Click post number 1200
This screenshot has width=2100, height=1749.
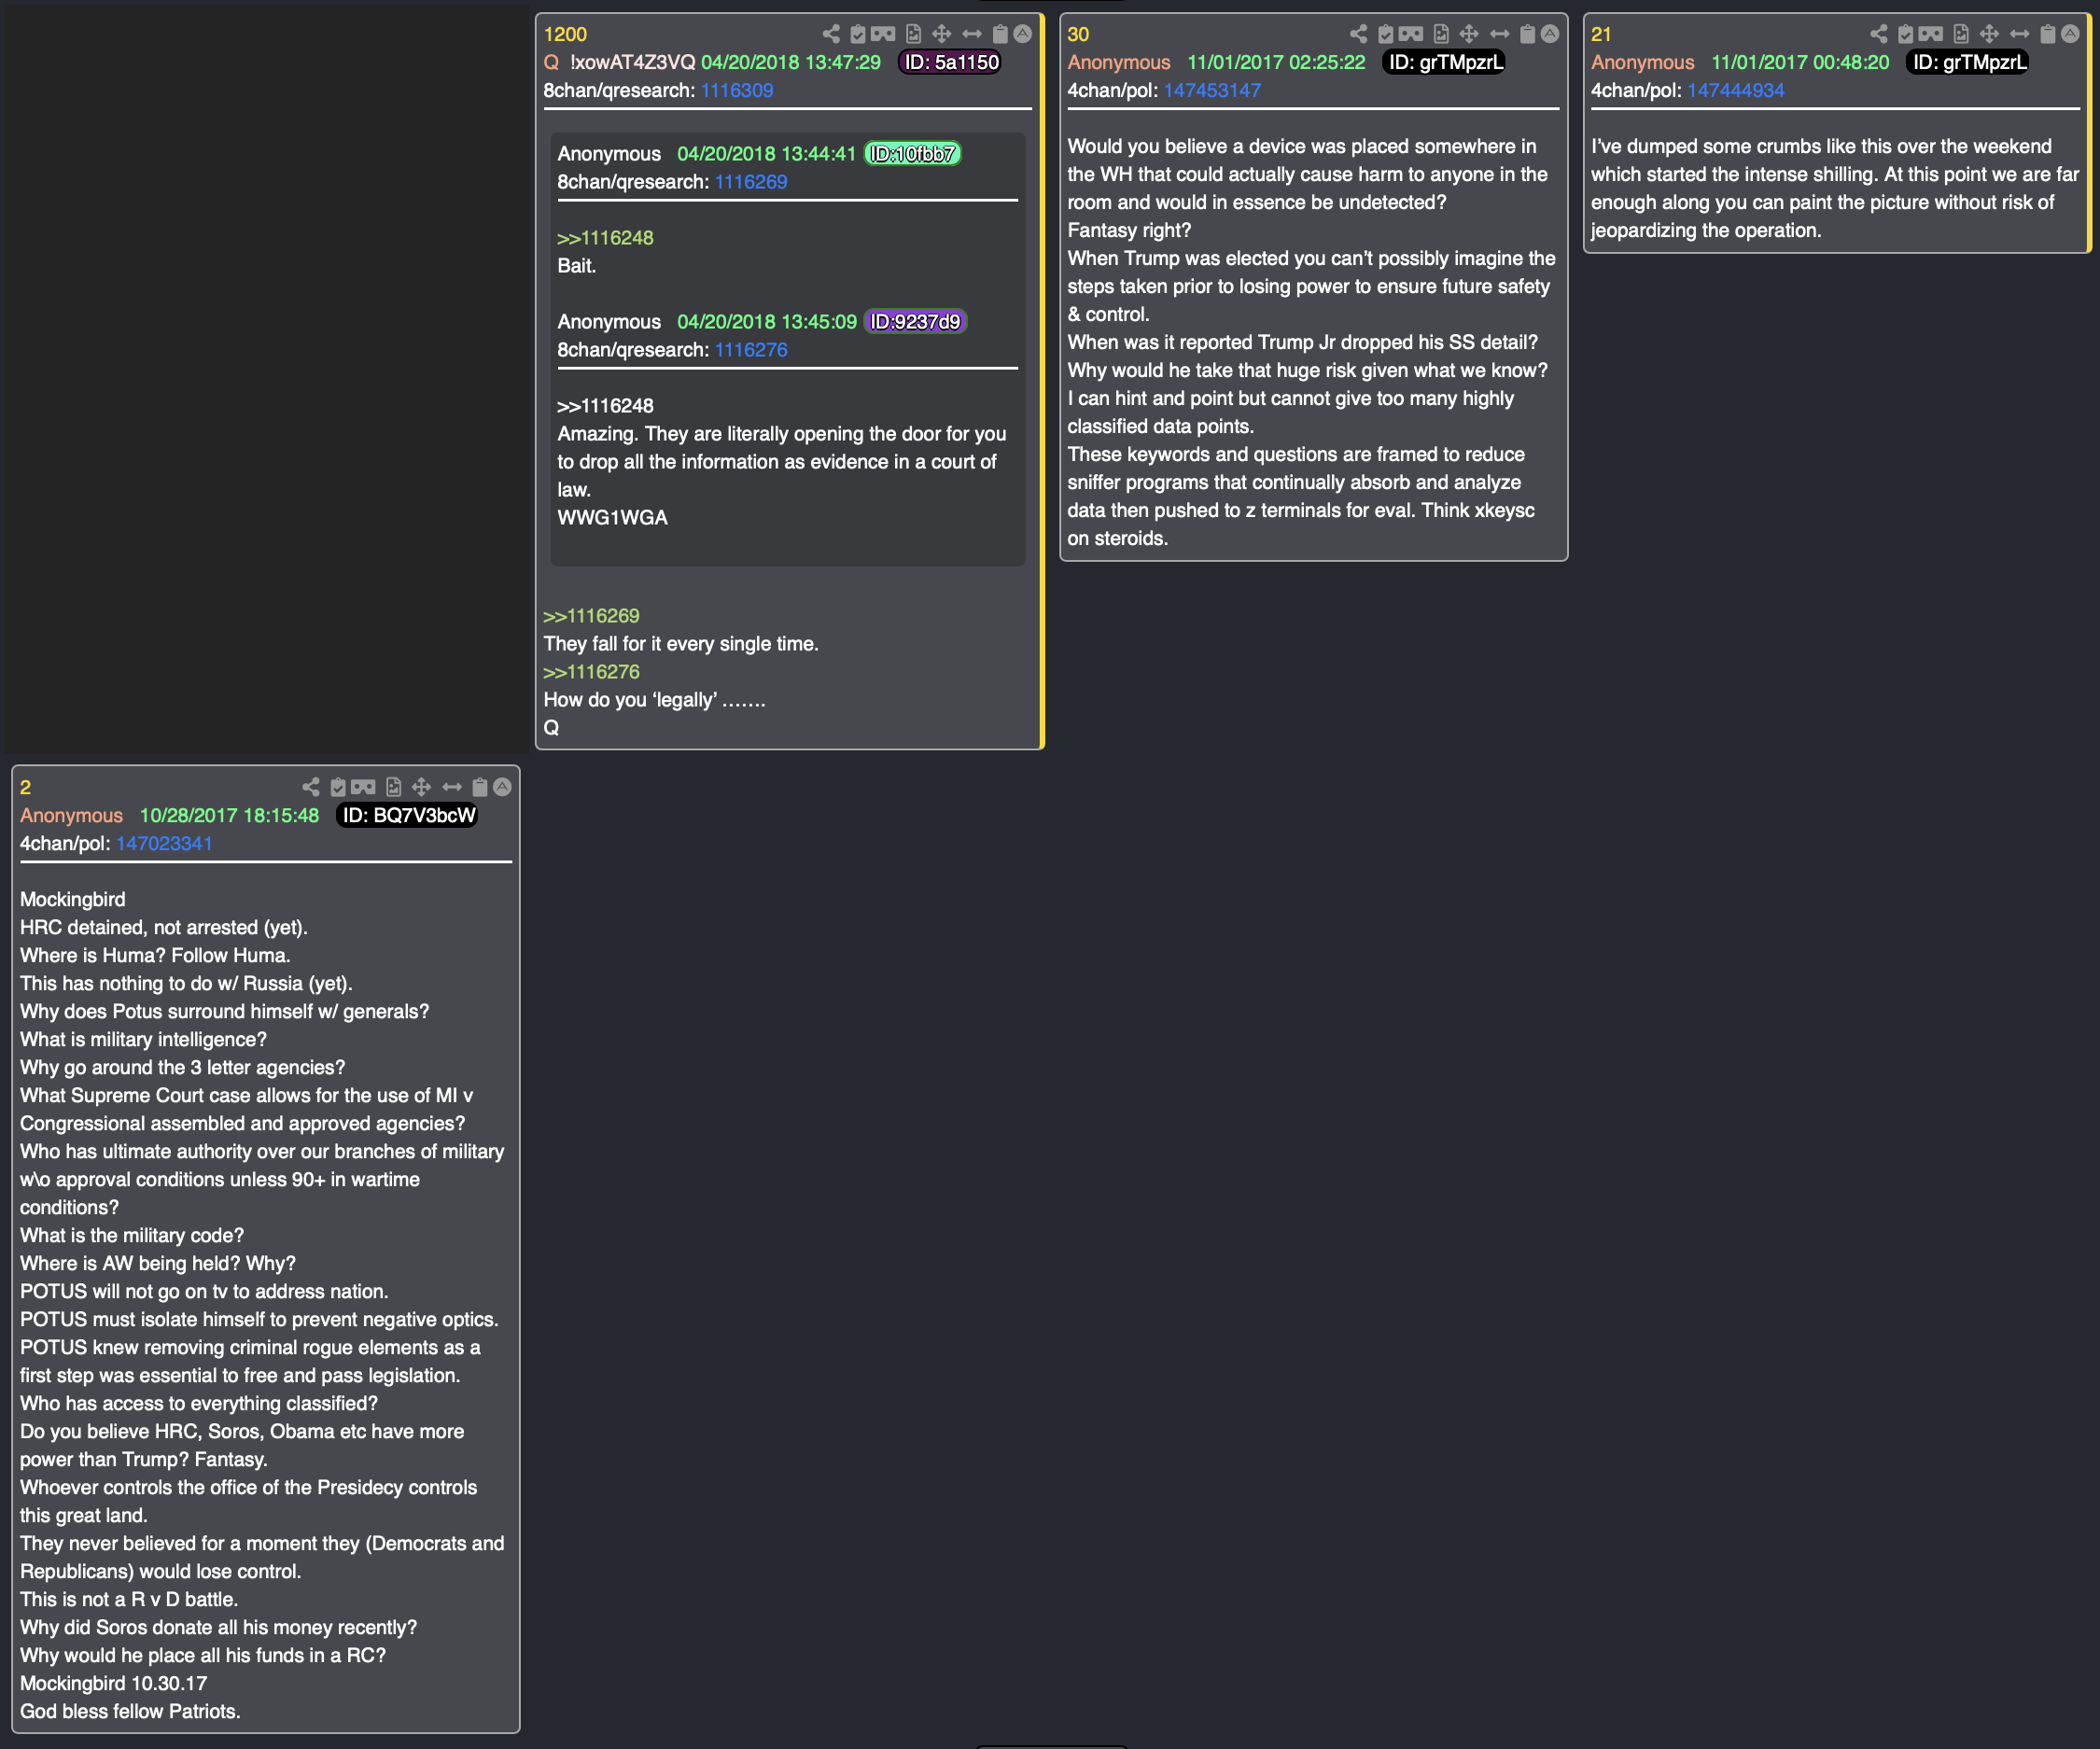[x=565, y=34]
